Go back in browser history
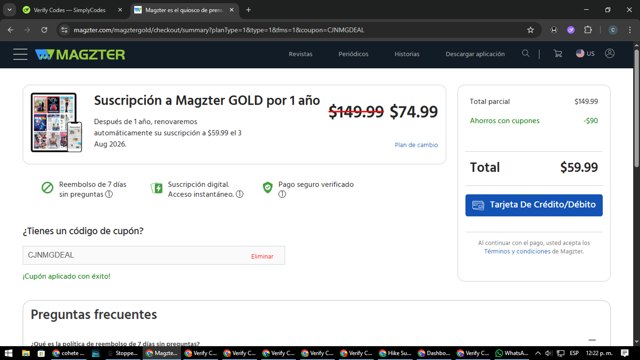The width and height of the screenshot is (640, 360). 11,30
